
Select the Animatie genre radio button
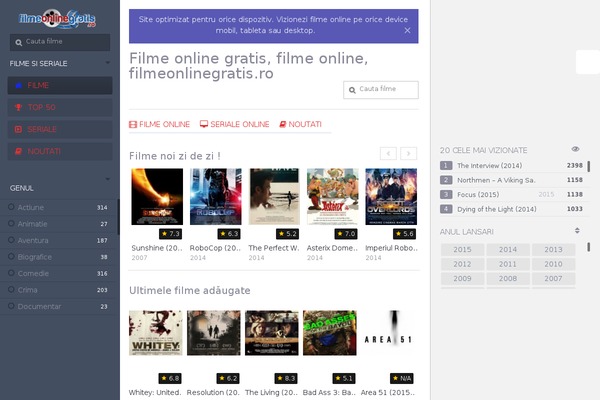pos(11,224)
